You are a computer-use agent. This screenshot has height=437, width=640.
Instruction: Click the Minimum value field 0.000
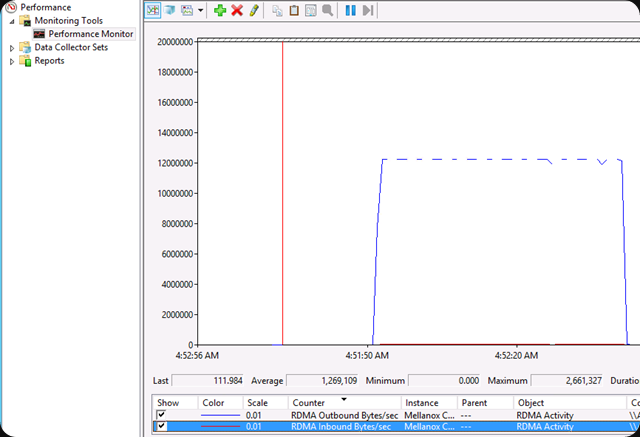point(444,381)
